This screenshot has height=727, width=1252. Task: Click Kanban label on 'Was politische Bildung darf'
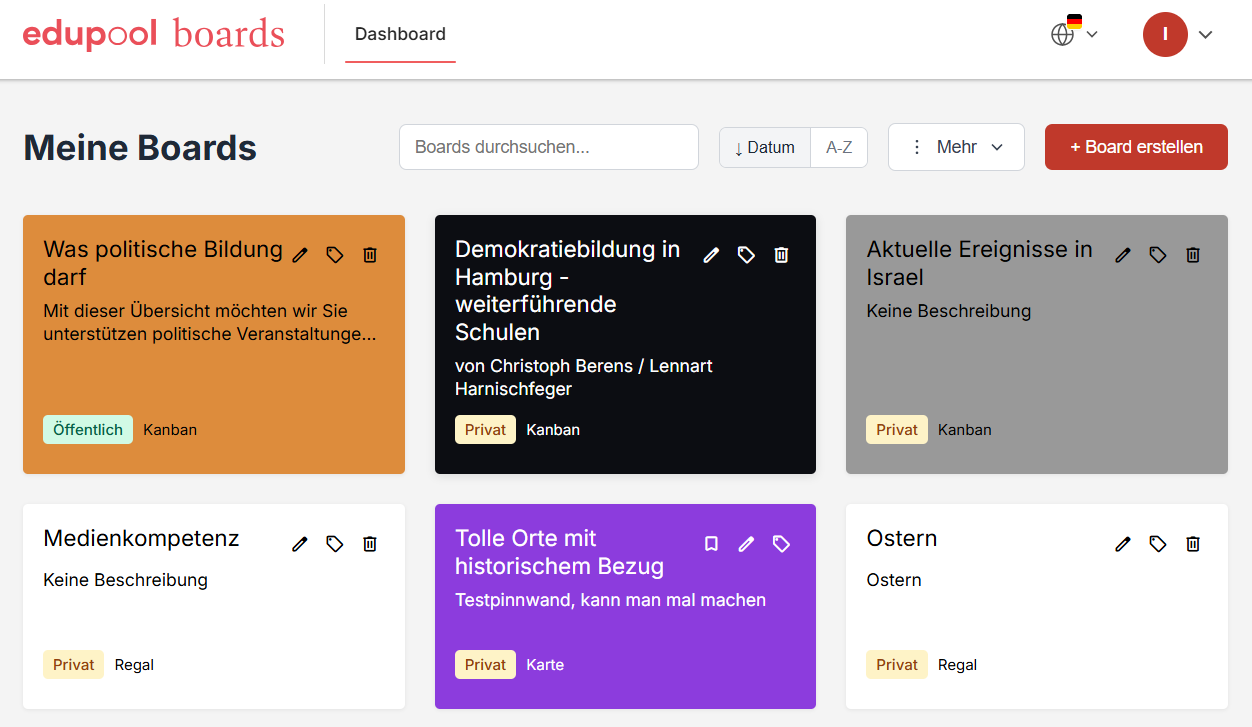pyautogui.click(x=170, y=430)
